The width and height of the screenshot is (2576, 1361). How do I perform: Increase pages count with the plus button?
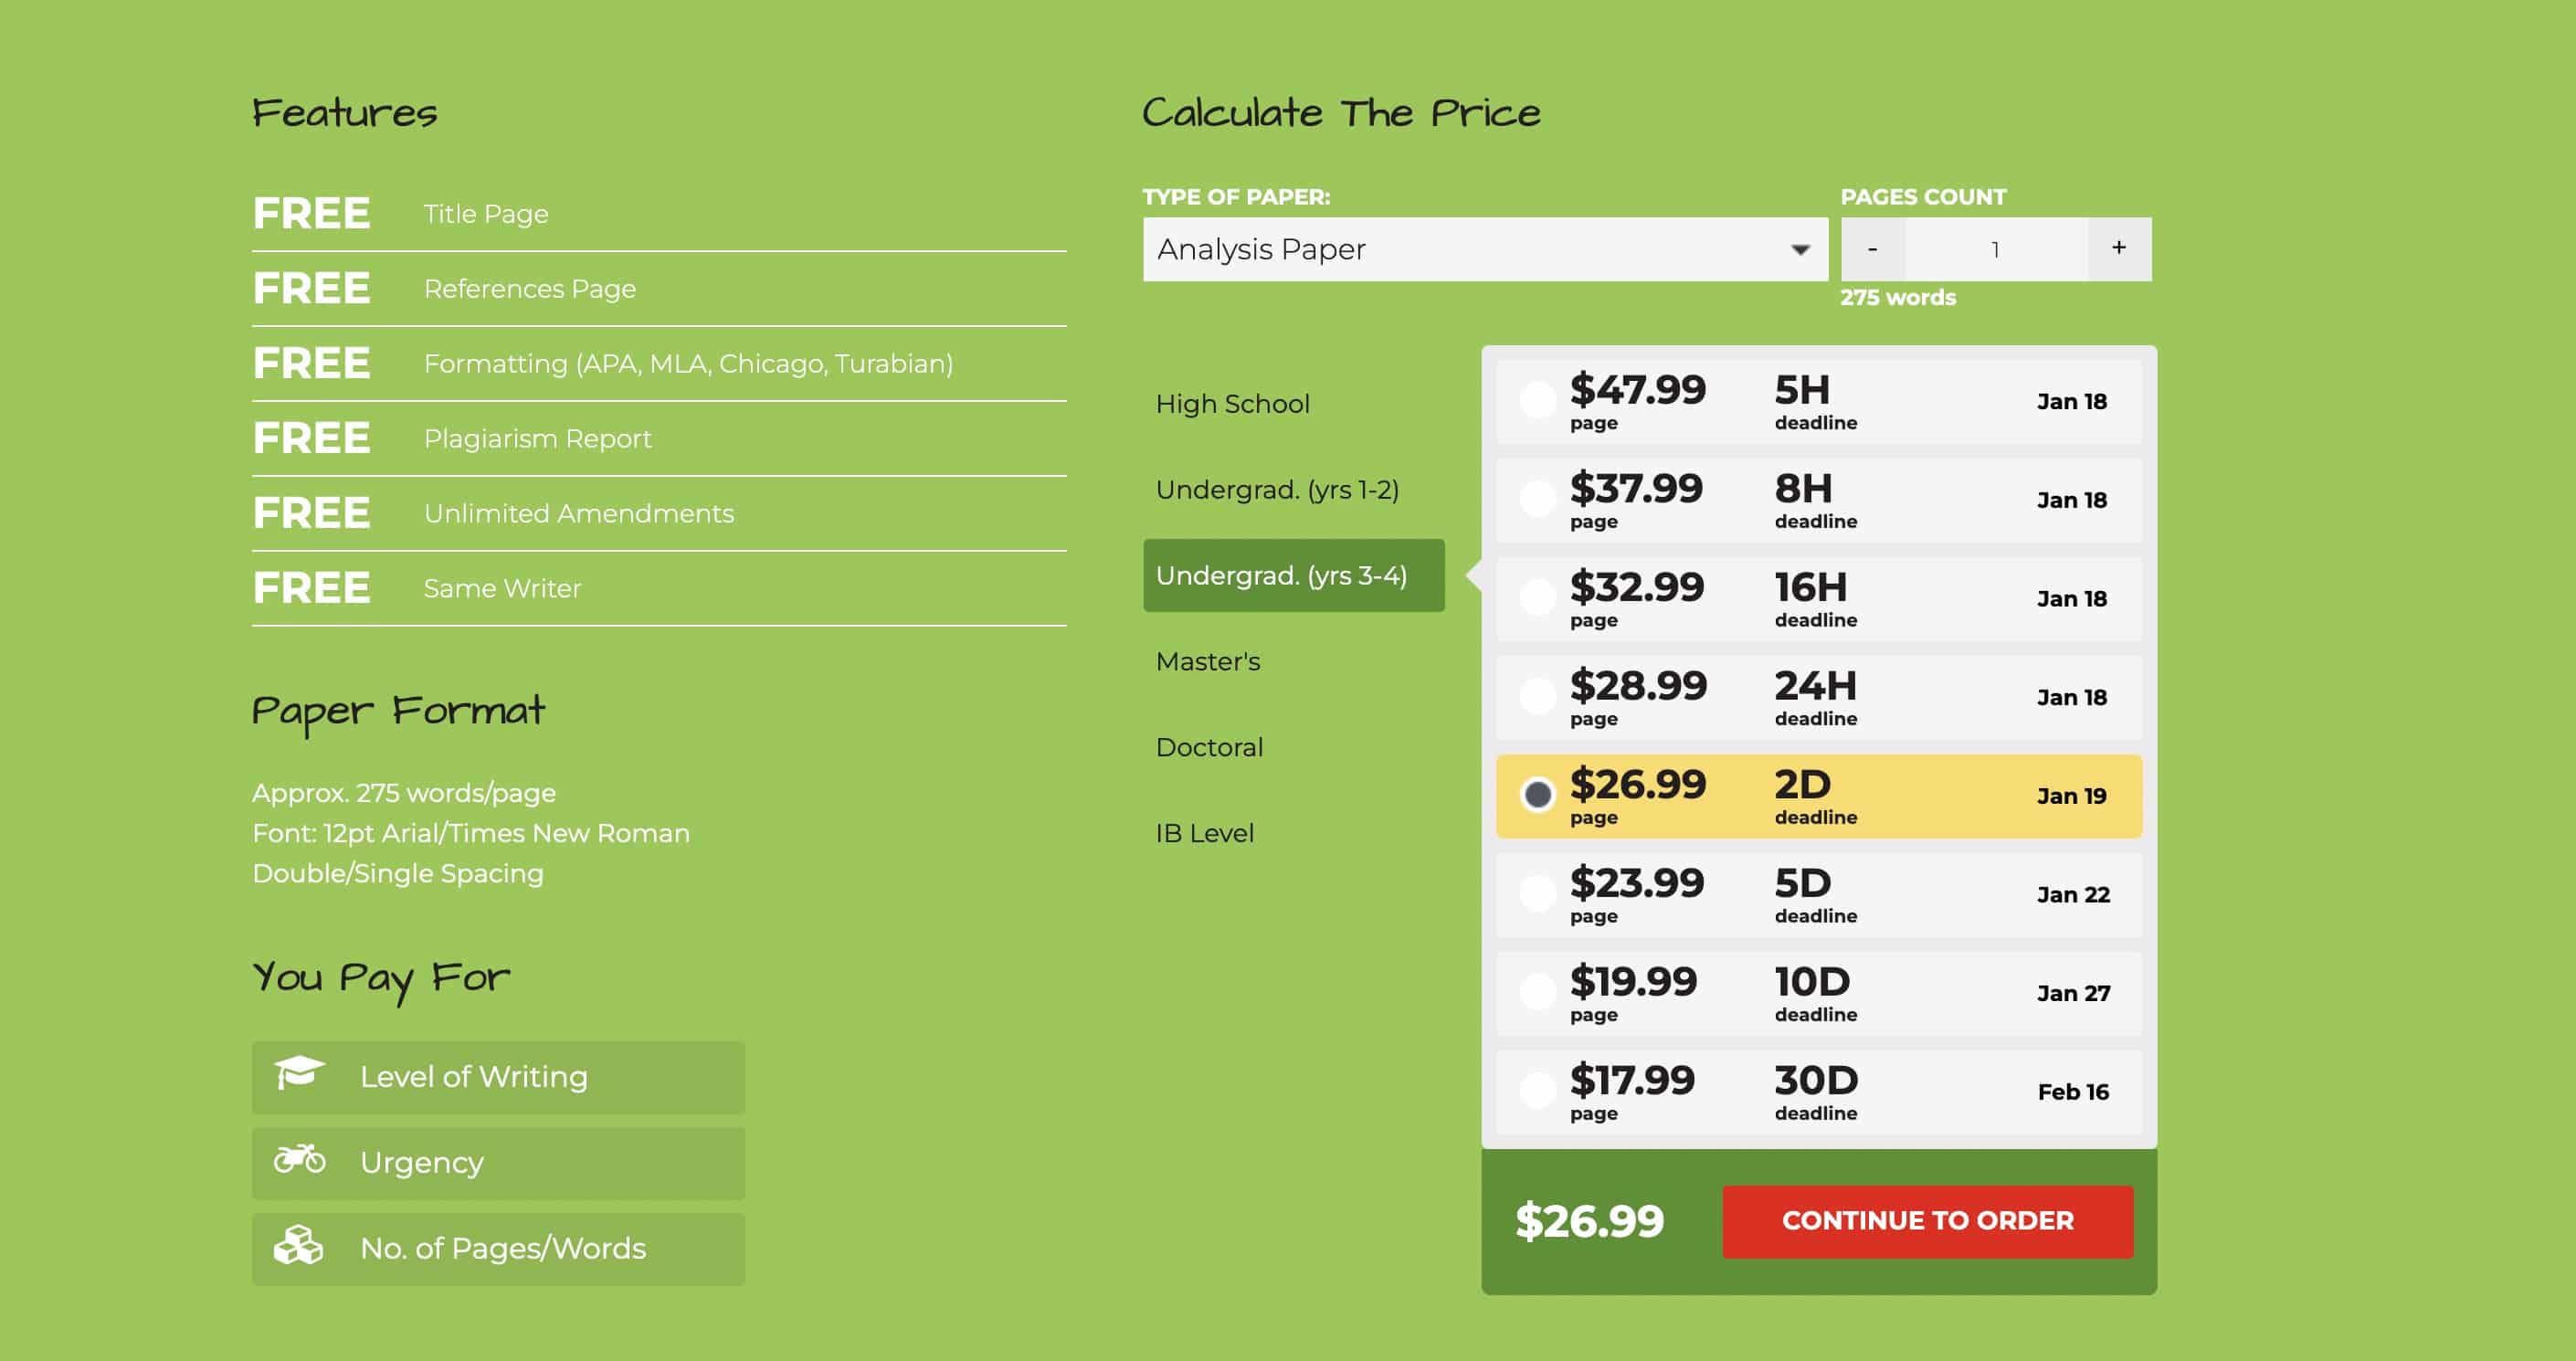2119,248
